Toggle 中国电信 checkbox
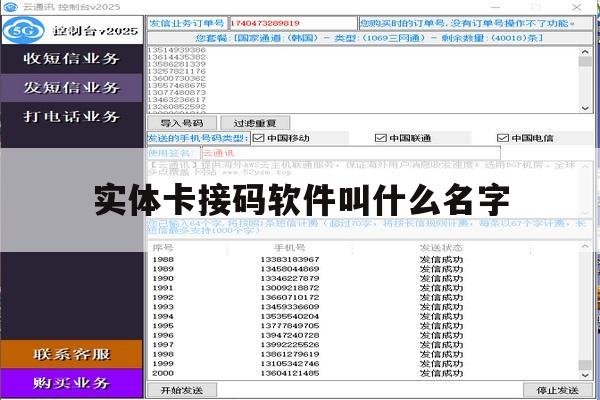This screenshot has height=400, width=600. point(502,138)
